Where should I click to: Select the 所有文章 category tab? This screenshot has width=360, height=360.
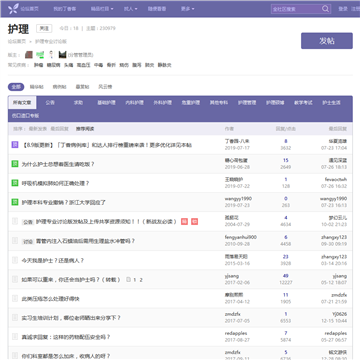tap(22, 103)
